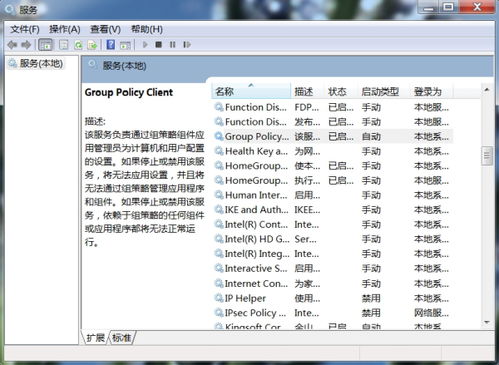499x365 pixels.
Task: Click IKEE... description cell
Action: [x=307, y=210]
